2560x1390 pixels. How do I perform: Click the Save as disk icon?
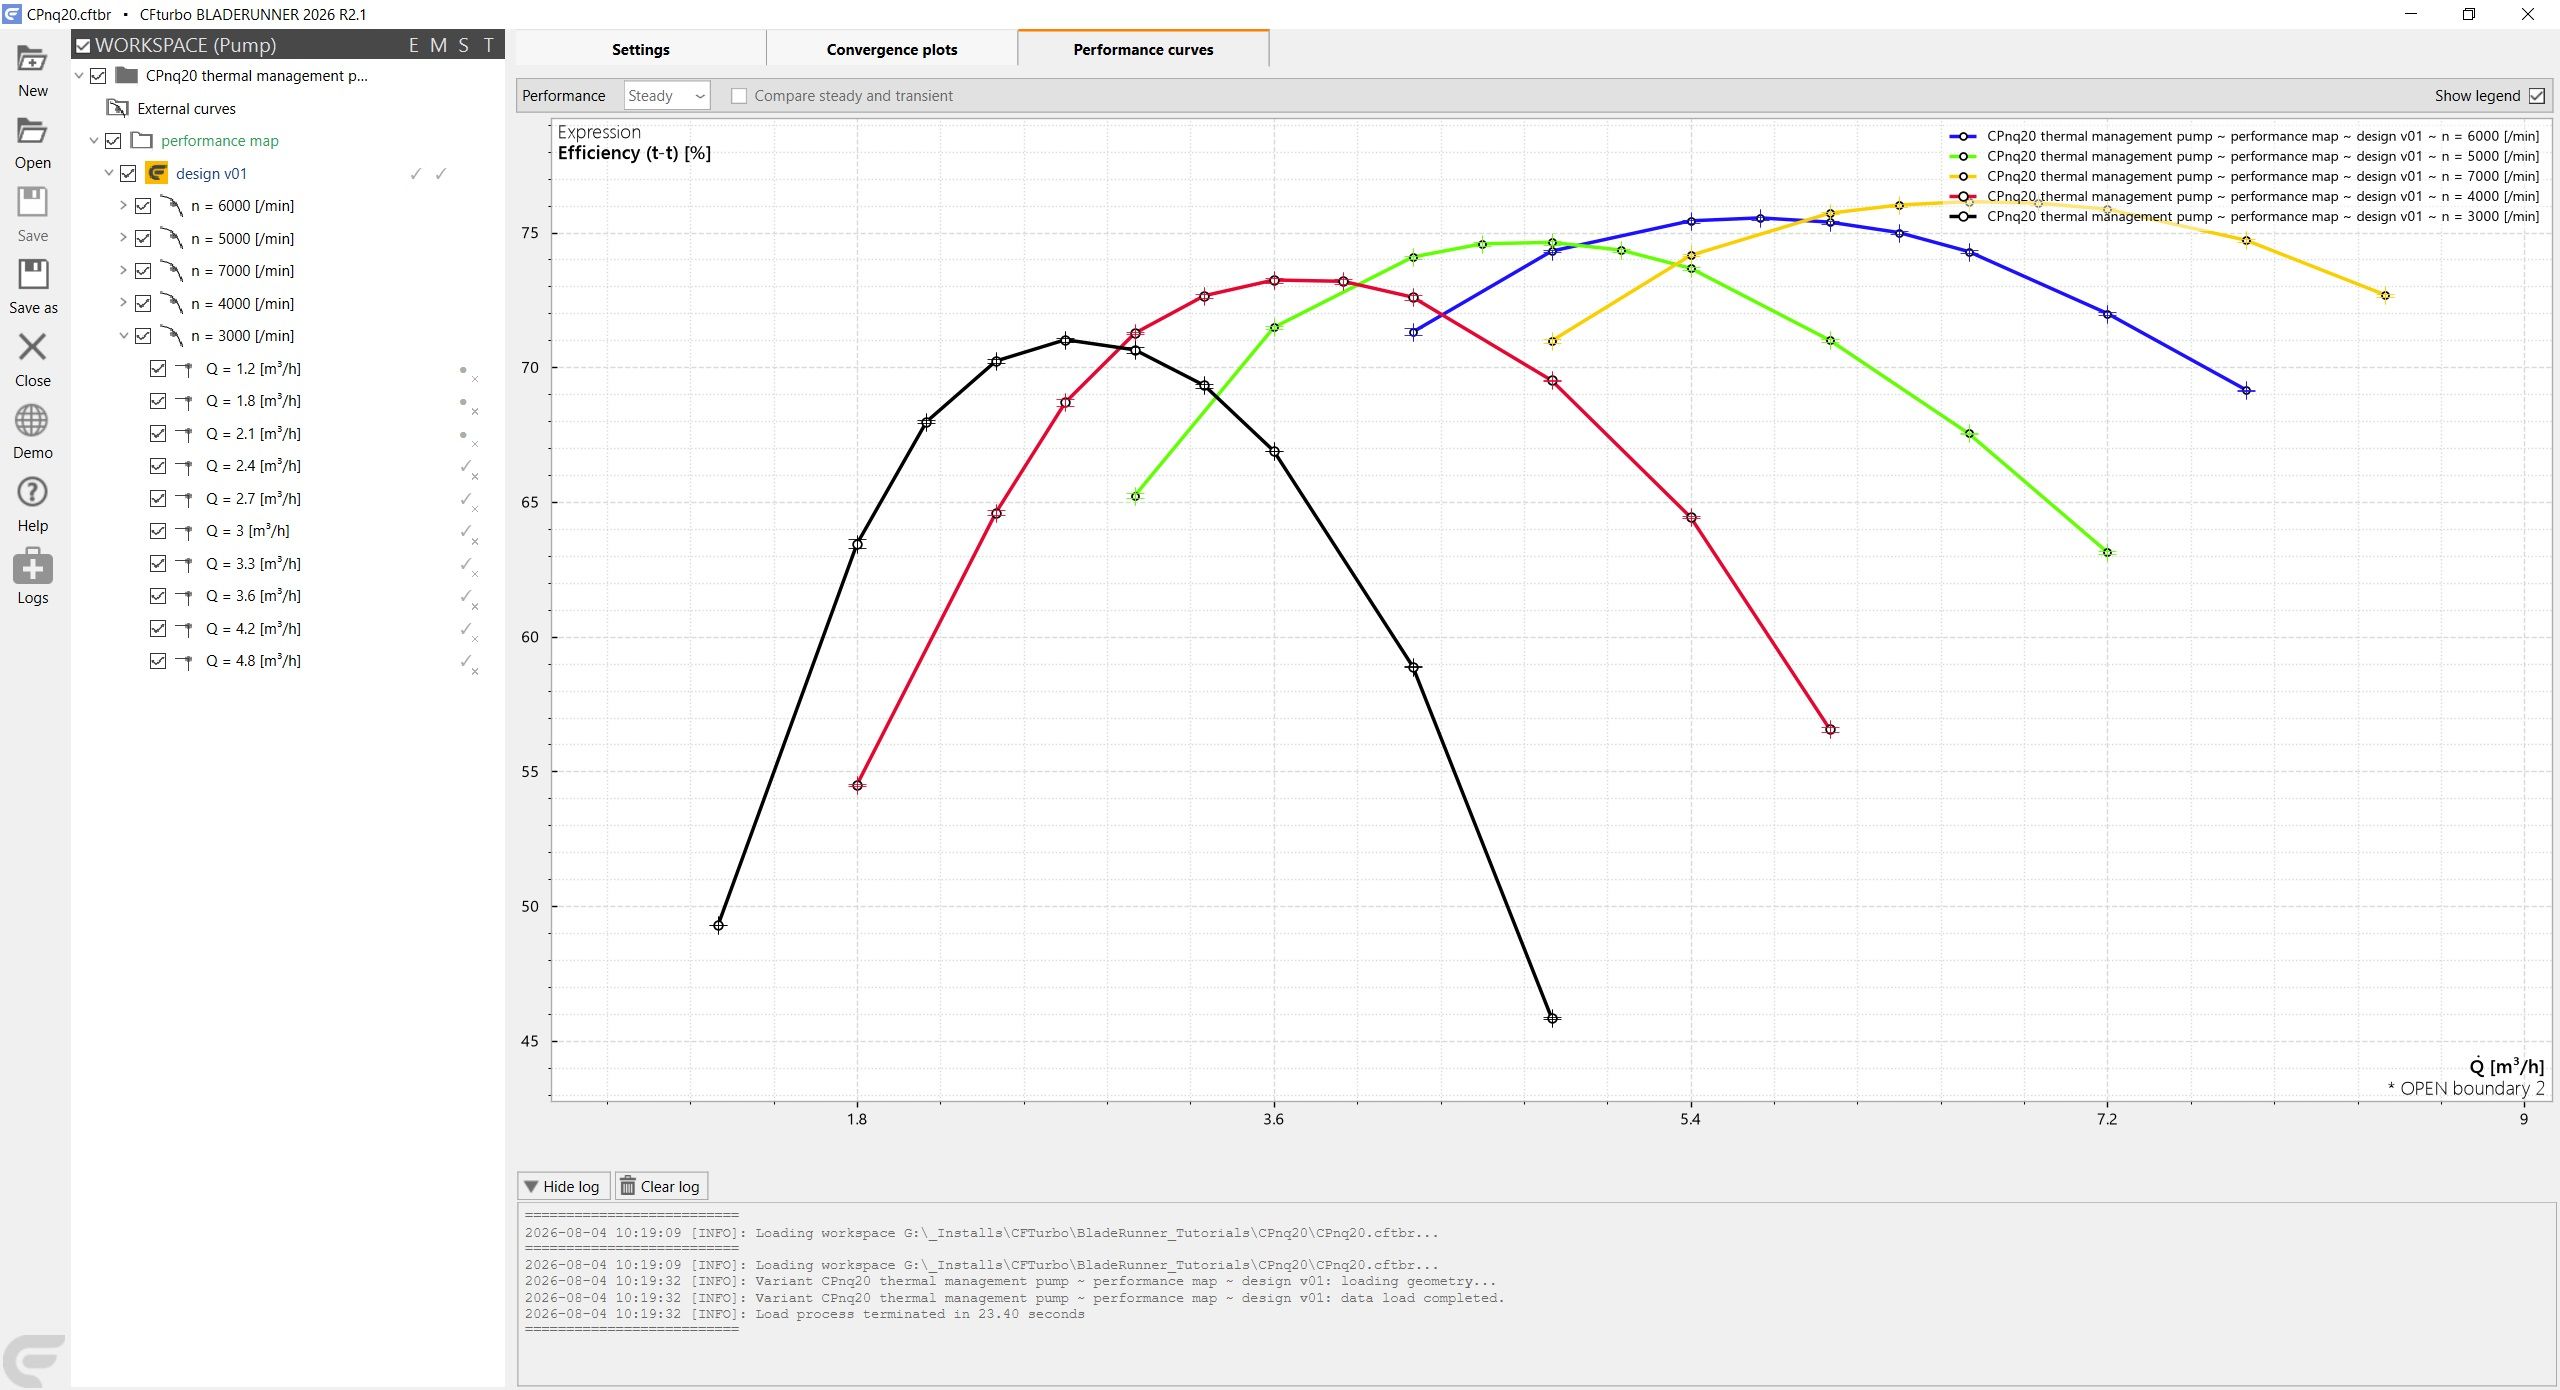(32, 275)
